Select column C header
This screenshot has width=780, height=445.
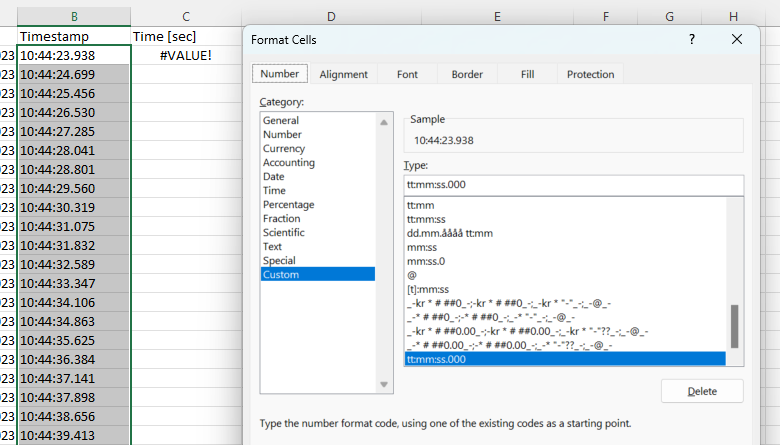186,16
